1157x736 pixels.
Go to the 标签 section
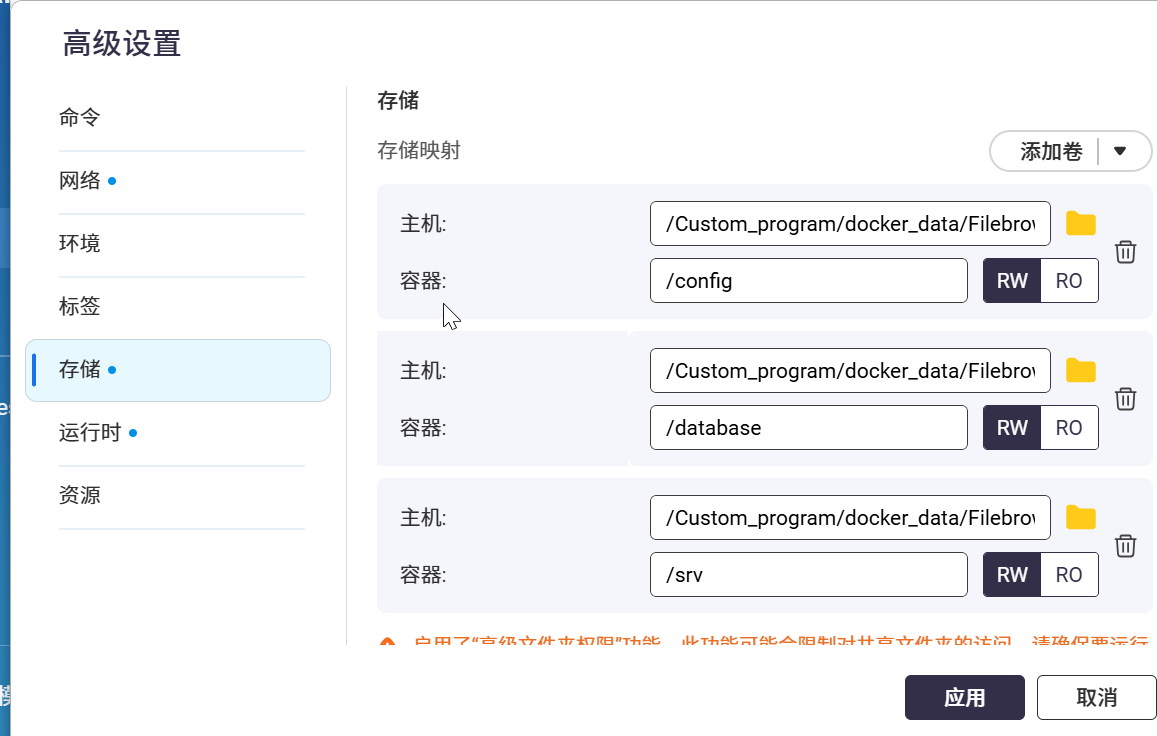click(80, 307)
